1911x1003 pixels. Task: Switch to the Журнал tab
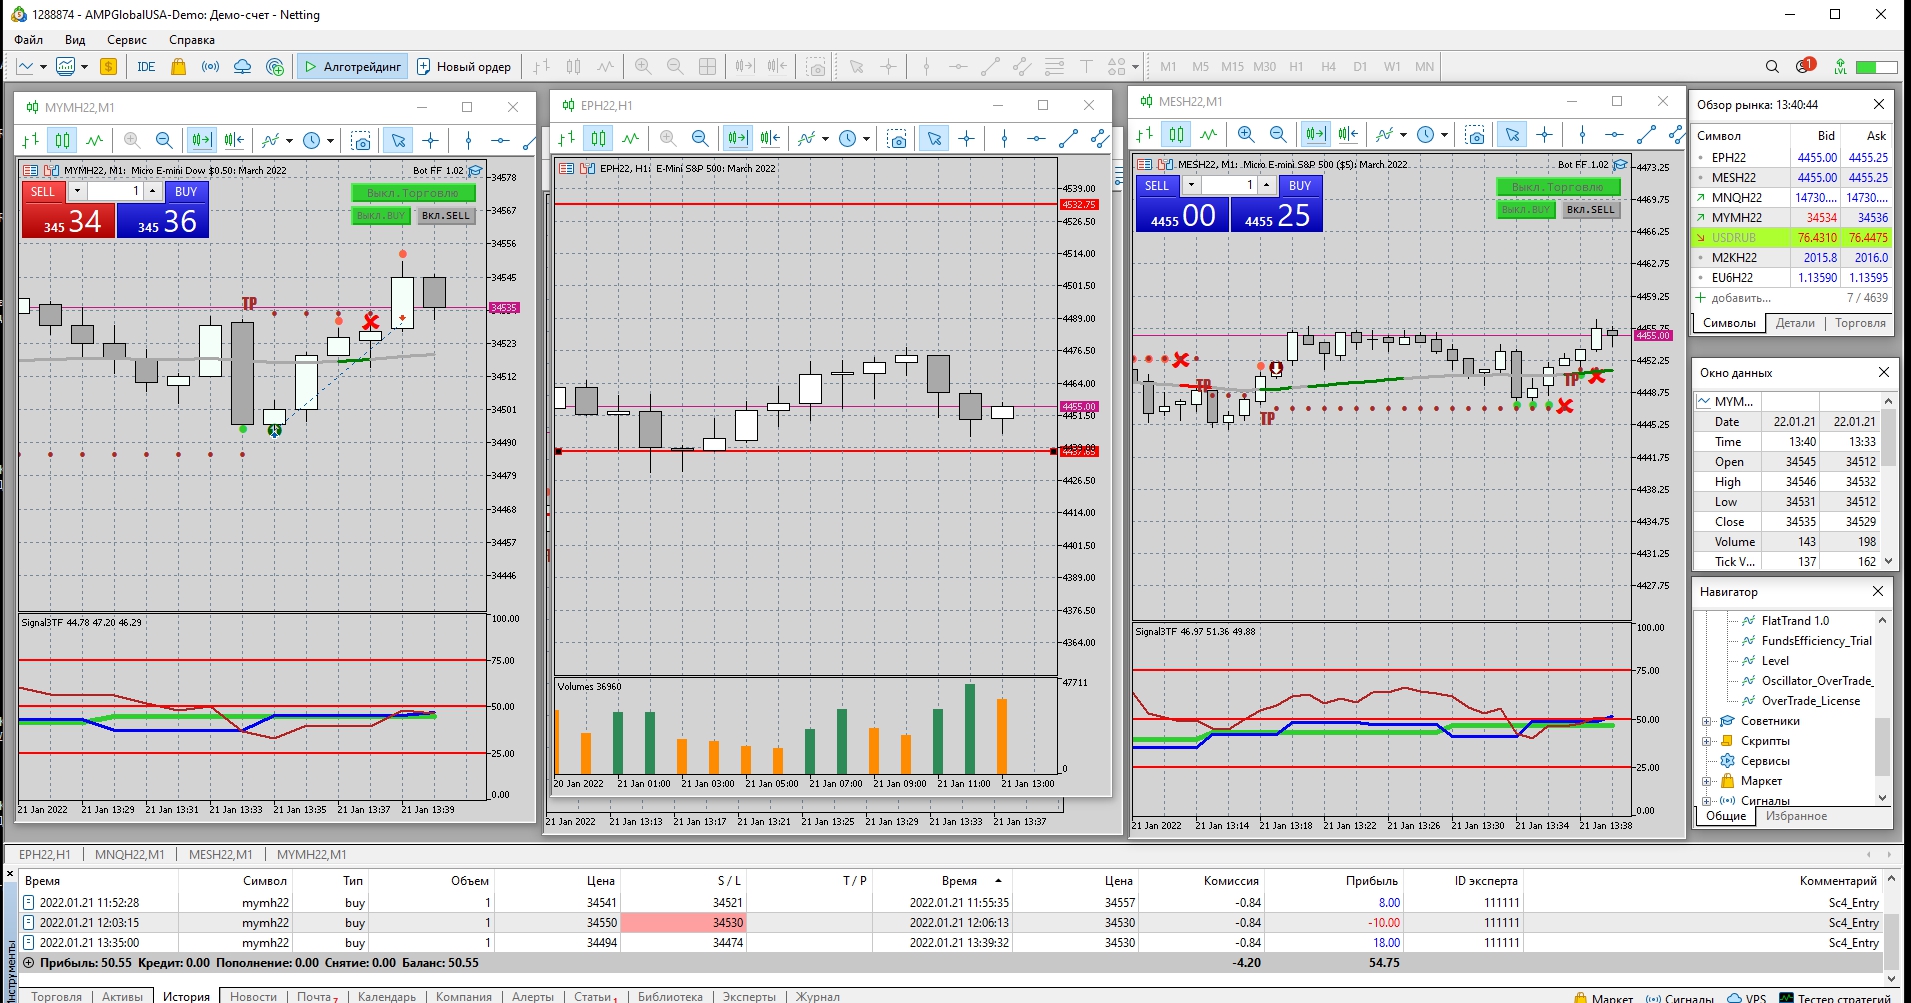click(818, 996)
